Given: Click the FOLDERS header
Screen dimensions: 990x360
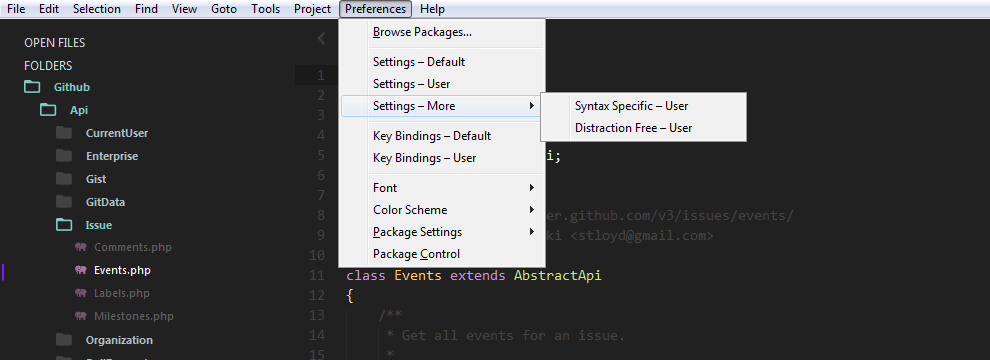Looking at the screenshot, I should click(48, 66).
